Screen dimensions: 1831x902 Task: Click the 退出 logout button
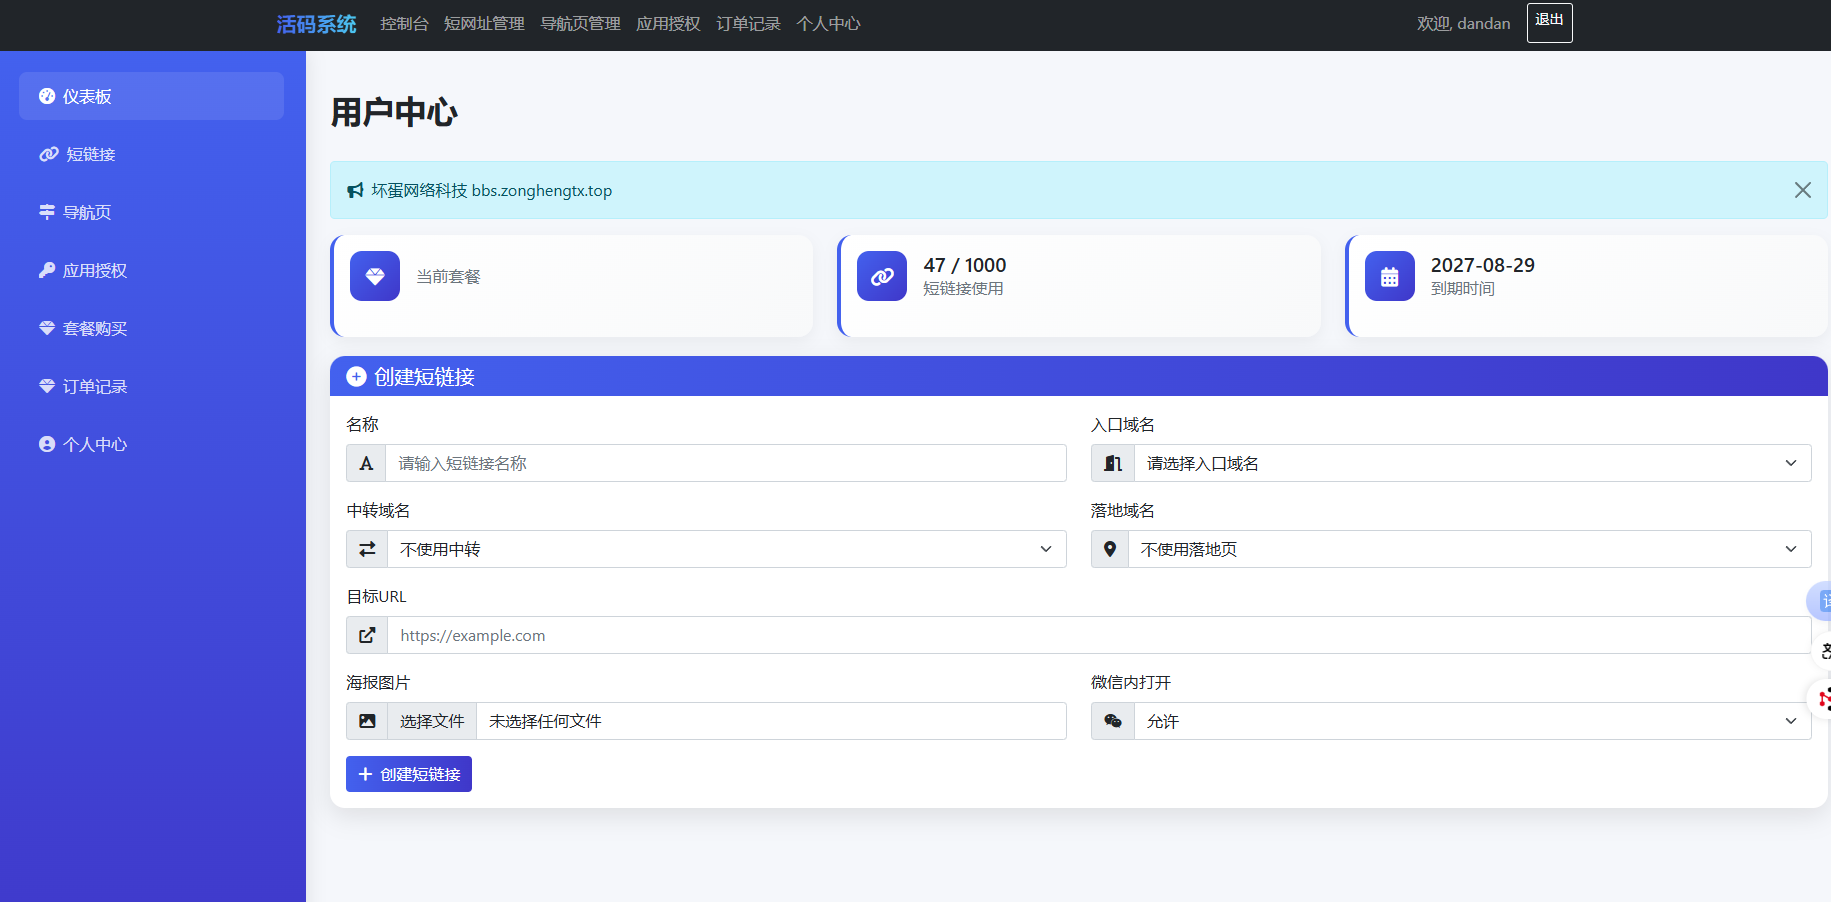click(1549, 22)
